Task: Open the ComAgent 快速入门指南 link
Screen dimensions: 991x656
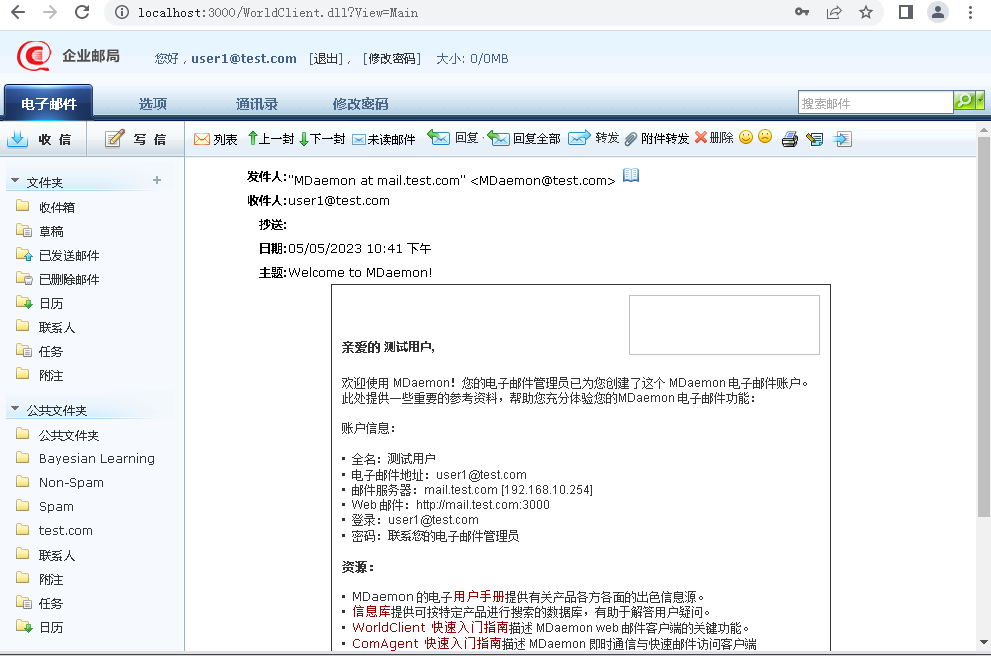Action: 427,643
